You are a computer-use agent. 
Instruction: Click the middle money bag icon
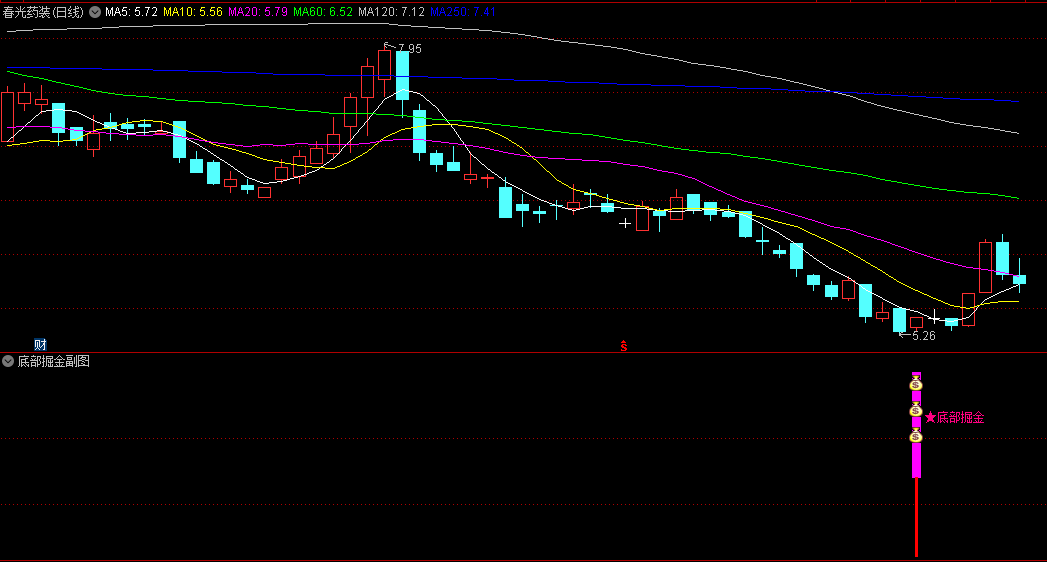[x=916, y=410]
